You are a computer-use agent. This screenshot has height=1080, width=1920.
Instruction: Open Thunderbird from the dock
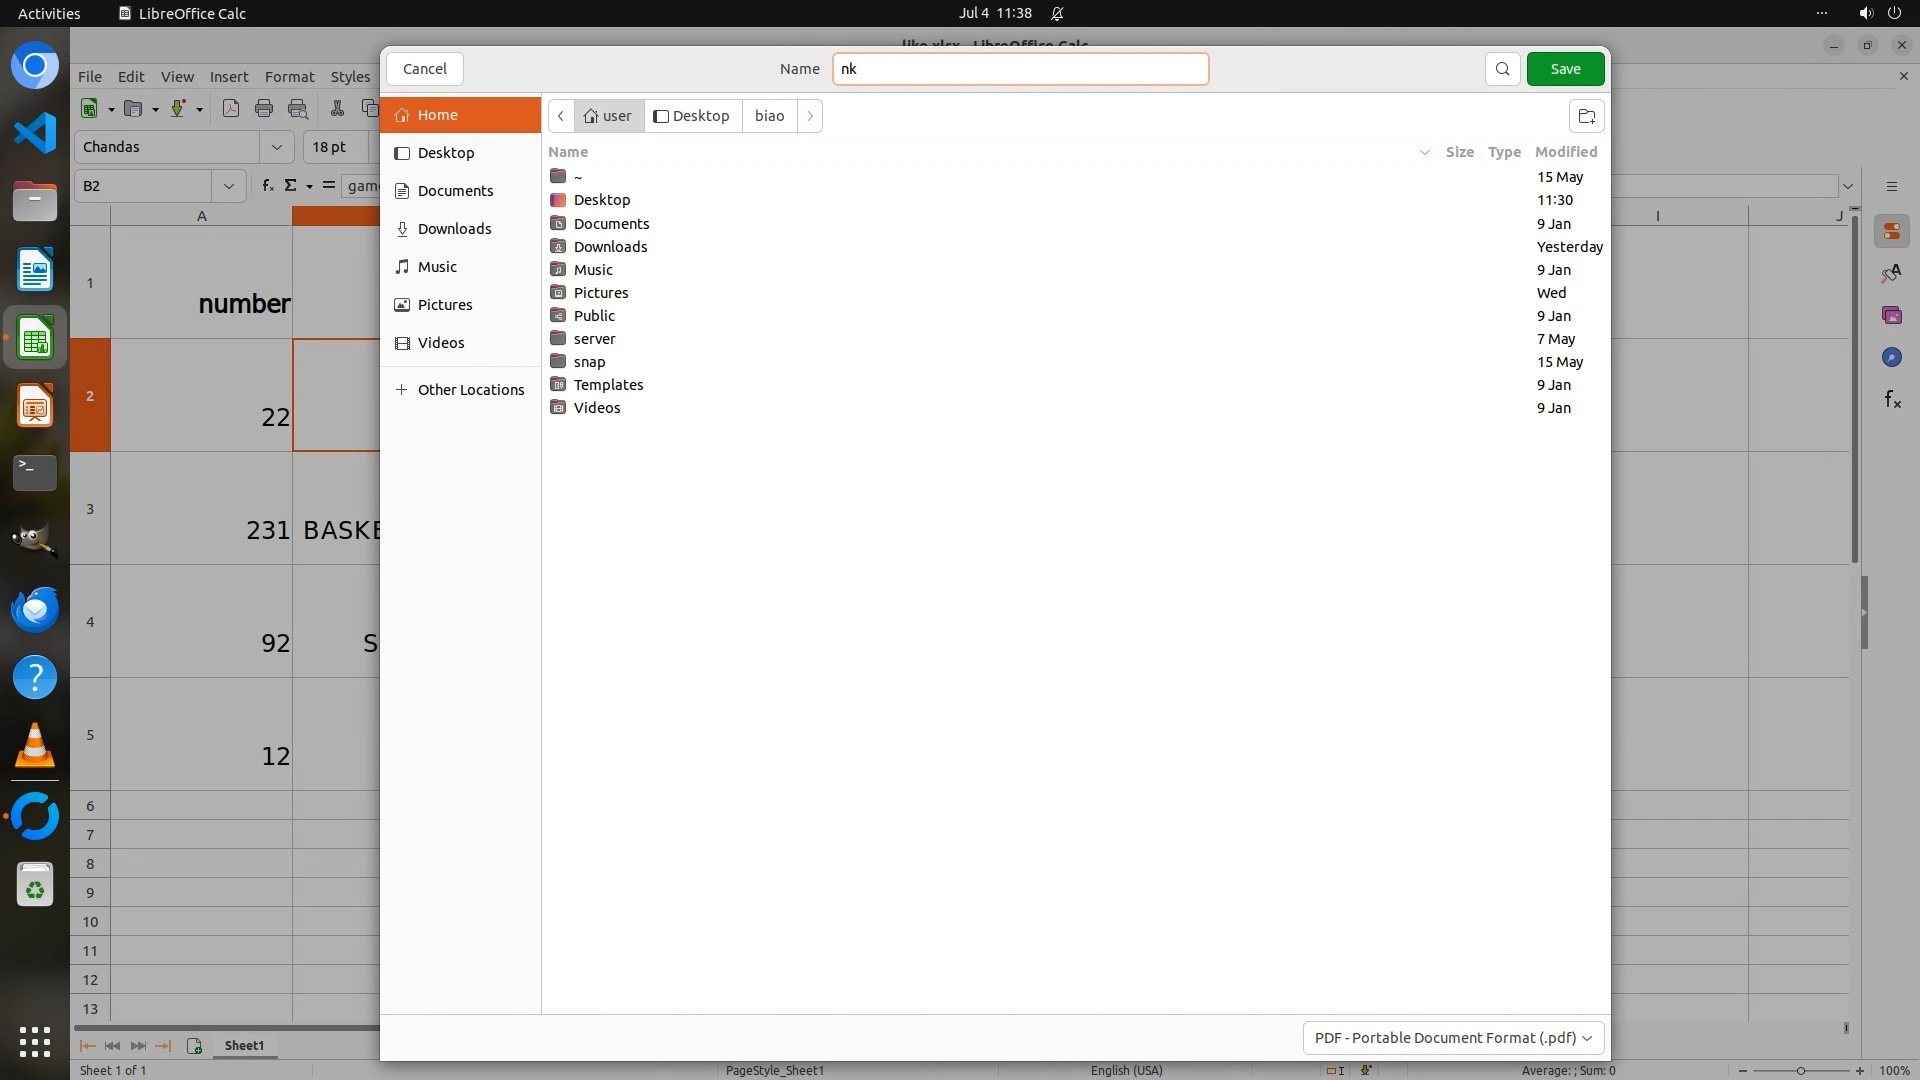point(35,609)
